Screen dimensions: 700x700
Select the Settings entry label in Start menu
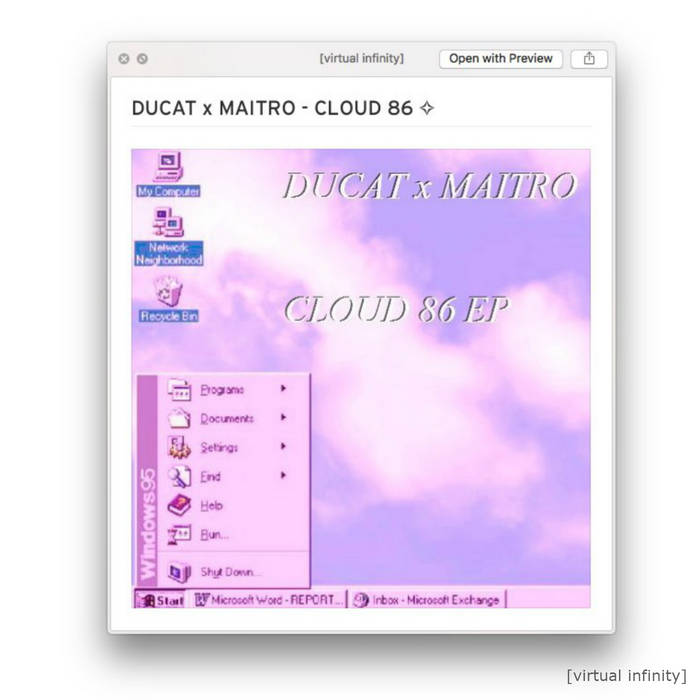219,447
